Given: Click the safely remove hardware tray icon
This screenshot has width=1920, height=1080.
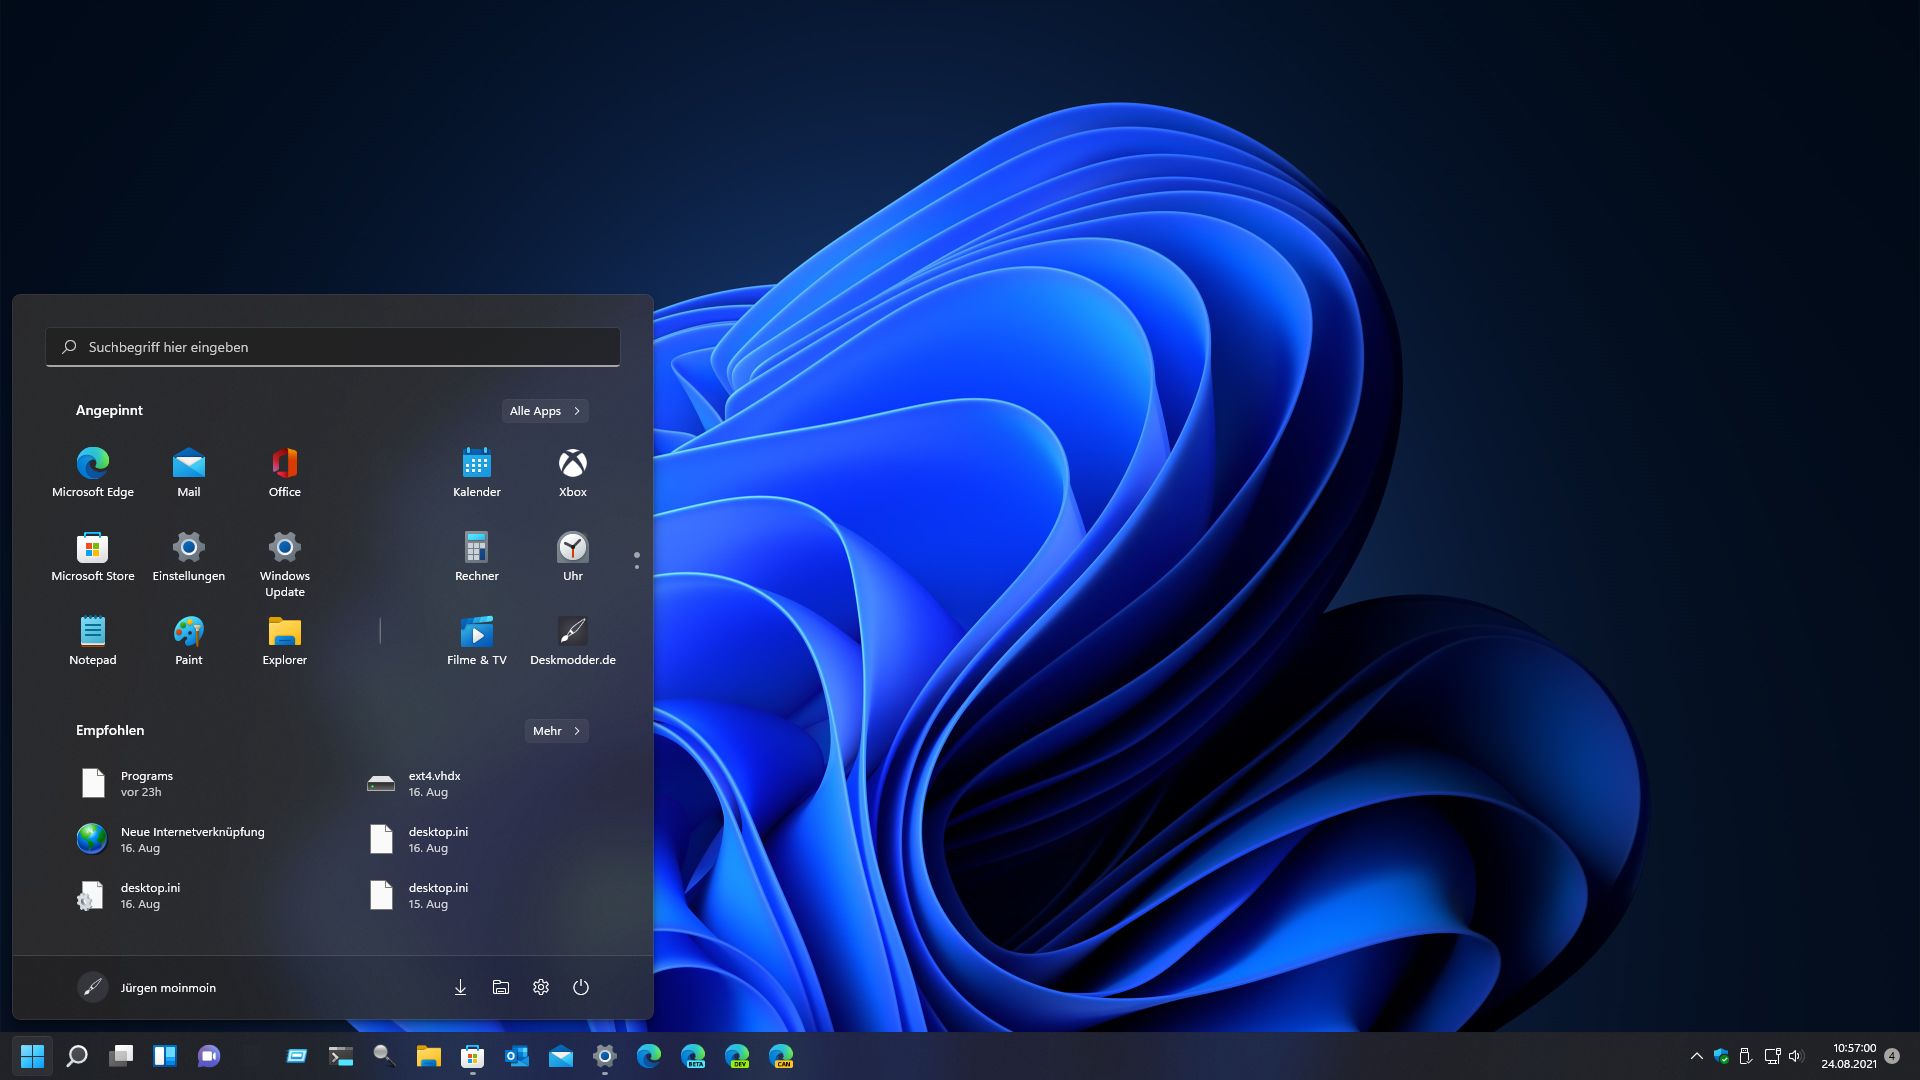Looking at the screenshot, I should 1746,1056.
